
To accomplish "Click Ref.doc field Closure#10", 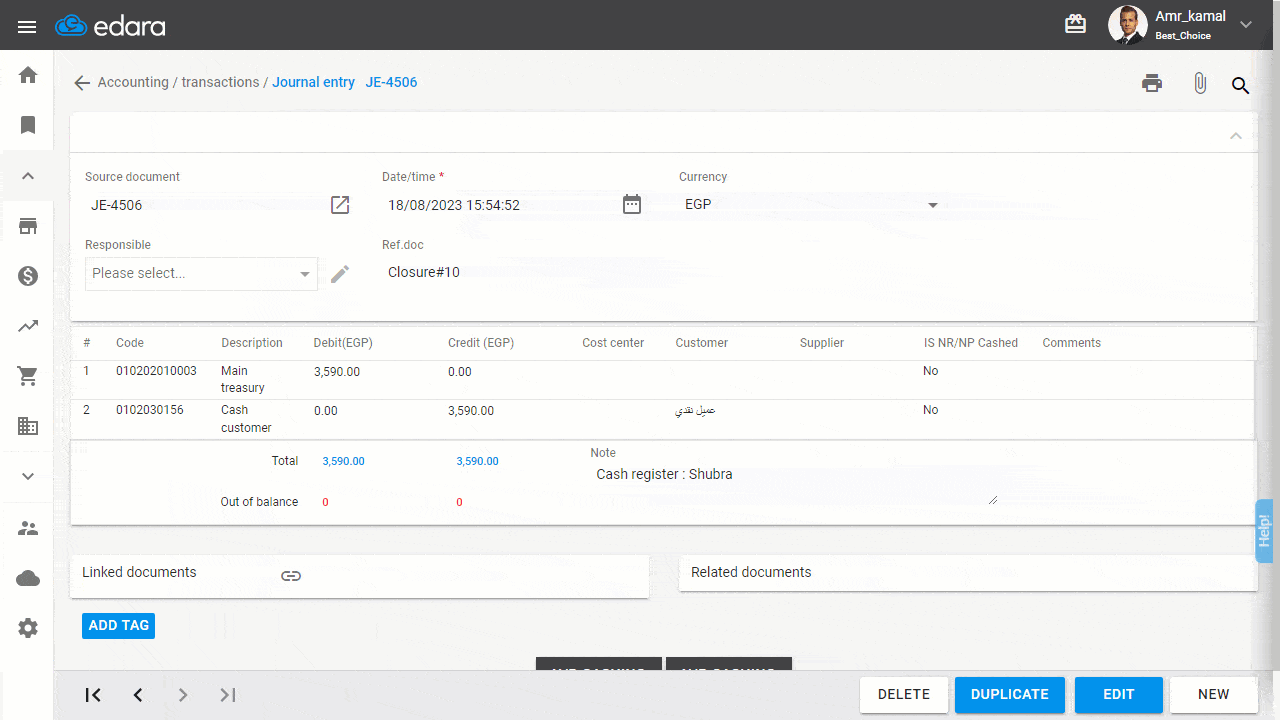I will pyautogui.click(x=500, y=272).
